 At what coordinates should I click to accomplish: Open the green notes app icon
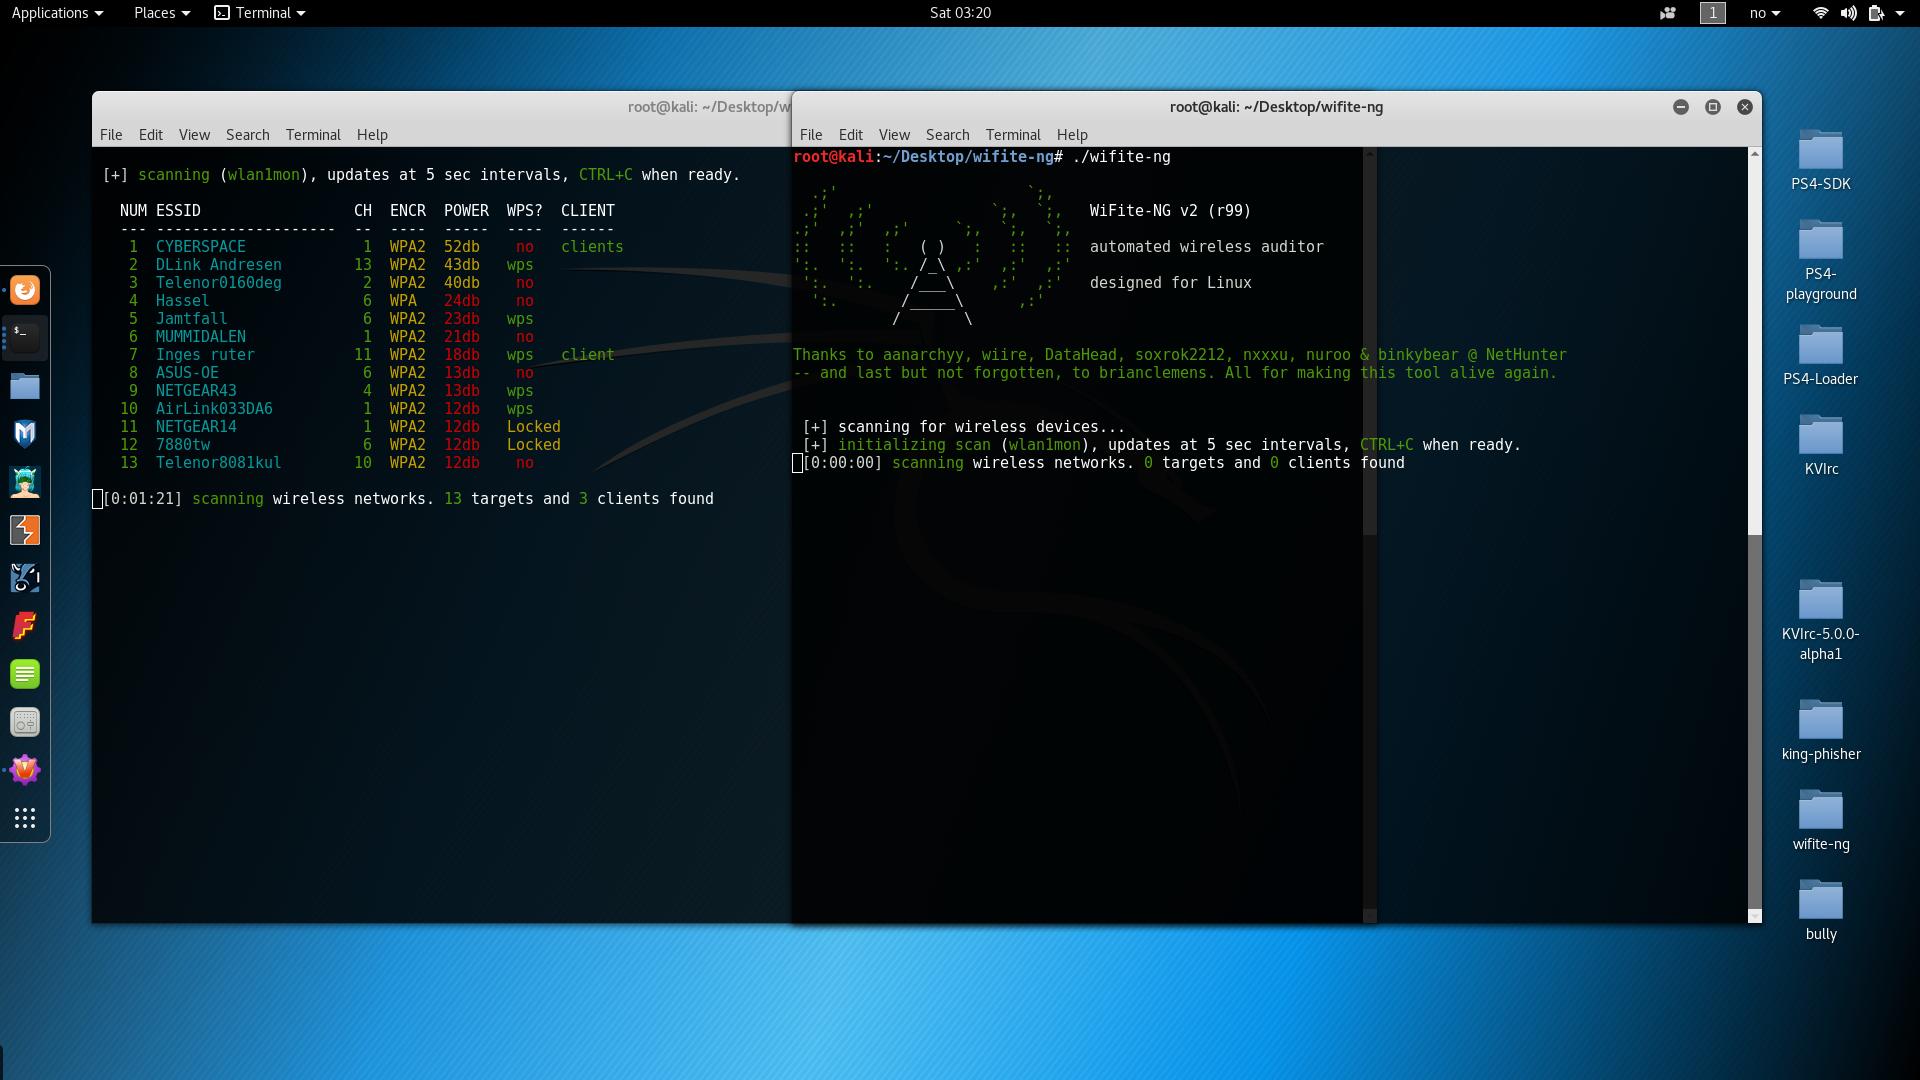pyautogui.click(x=25, y=674)
